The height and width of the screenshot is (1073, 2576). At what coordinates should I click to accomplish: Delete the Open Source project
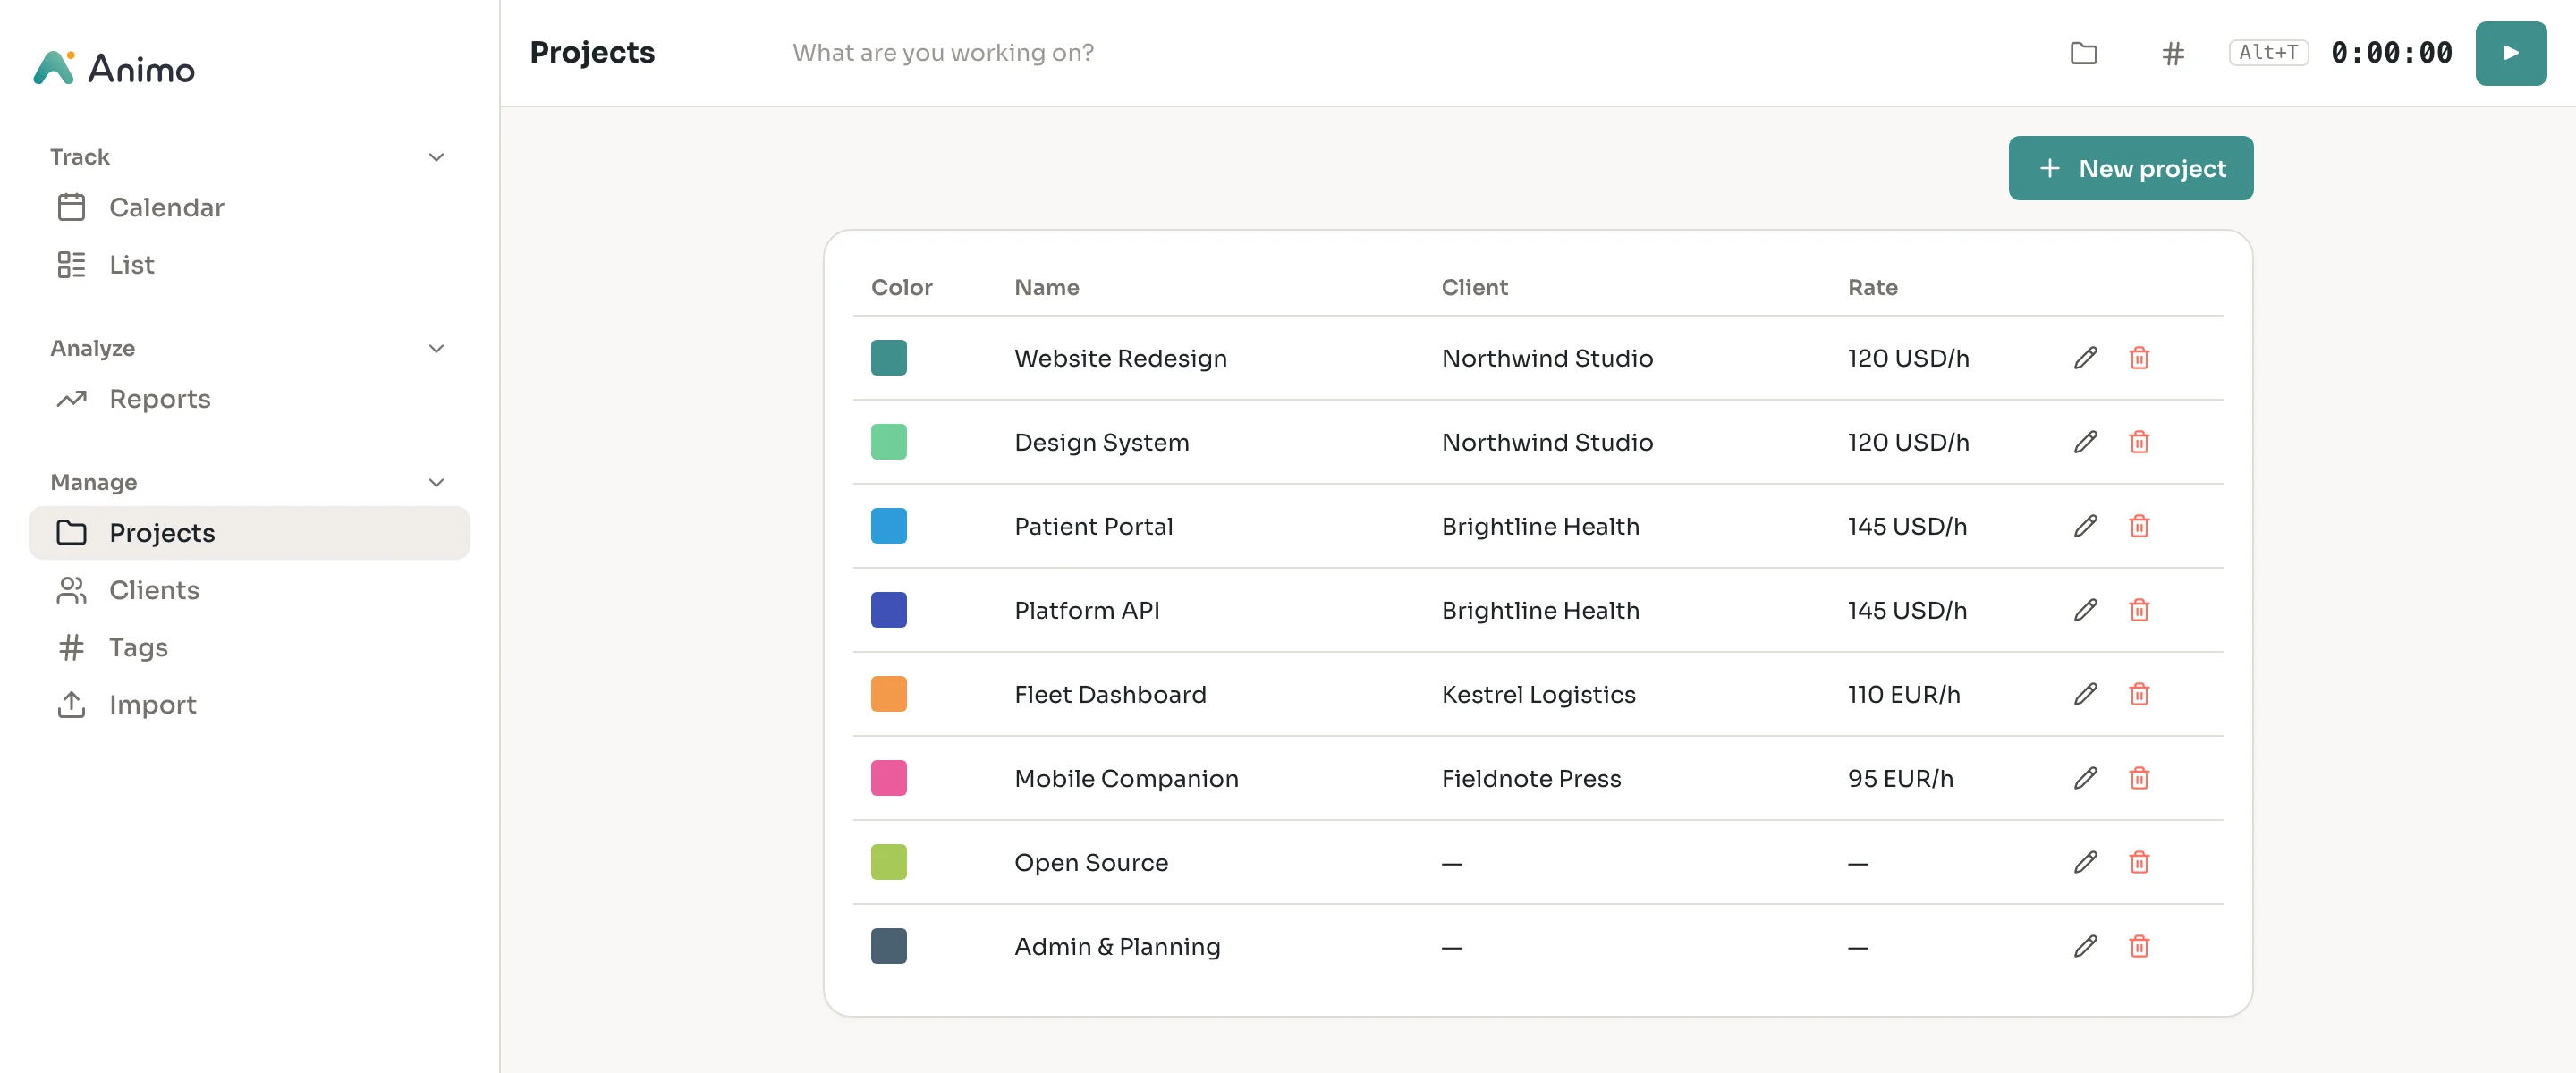tap(2139, 862)
